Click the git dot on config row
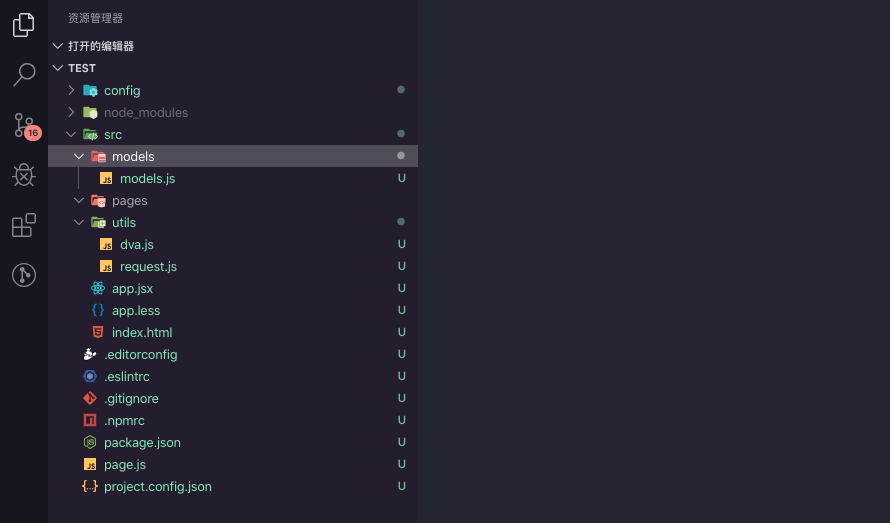The width and height of the screenshot is (890, 523). pyautogui.click(x=401, y=90)
